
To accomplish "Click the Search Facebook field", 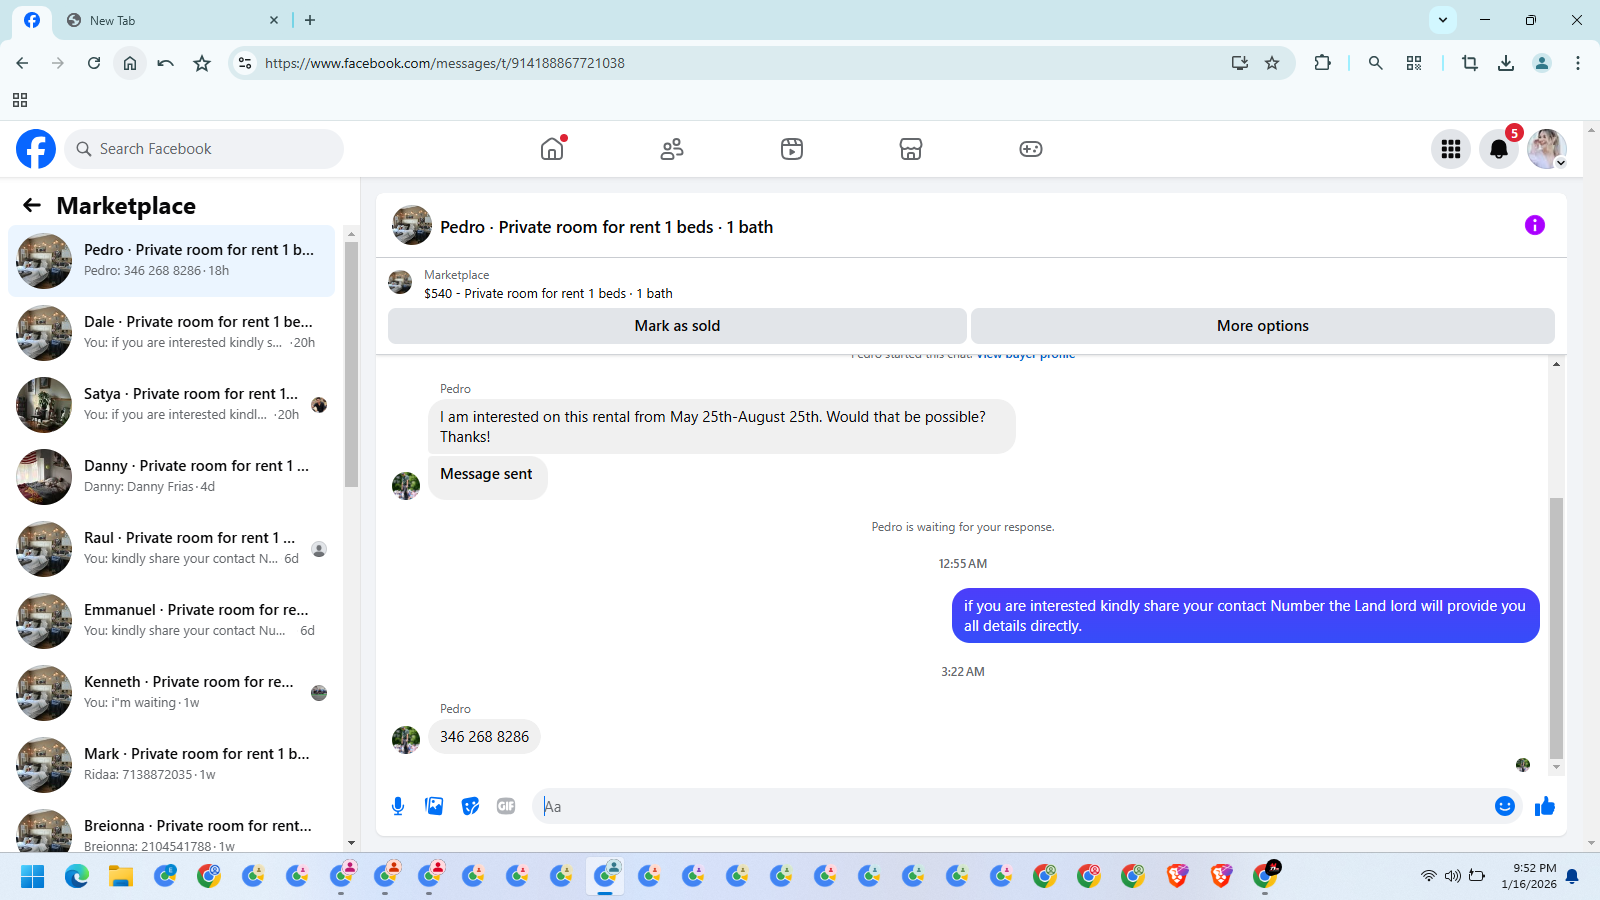I will (205, 149).
